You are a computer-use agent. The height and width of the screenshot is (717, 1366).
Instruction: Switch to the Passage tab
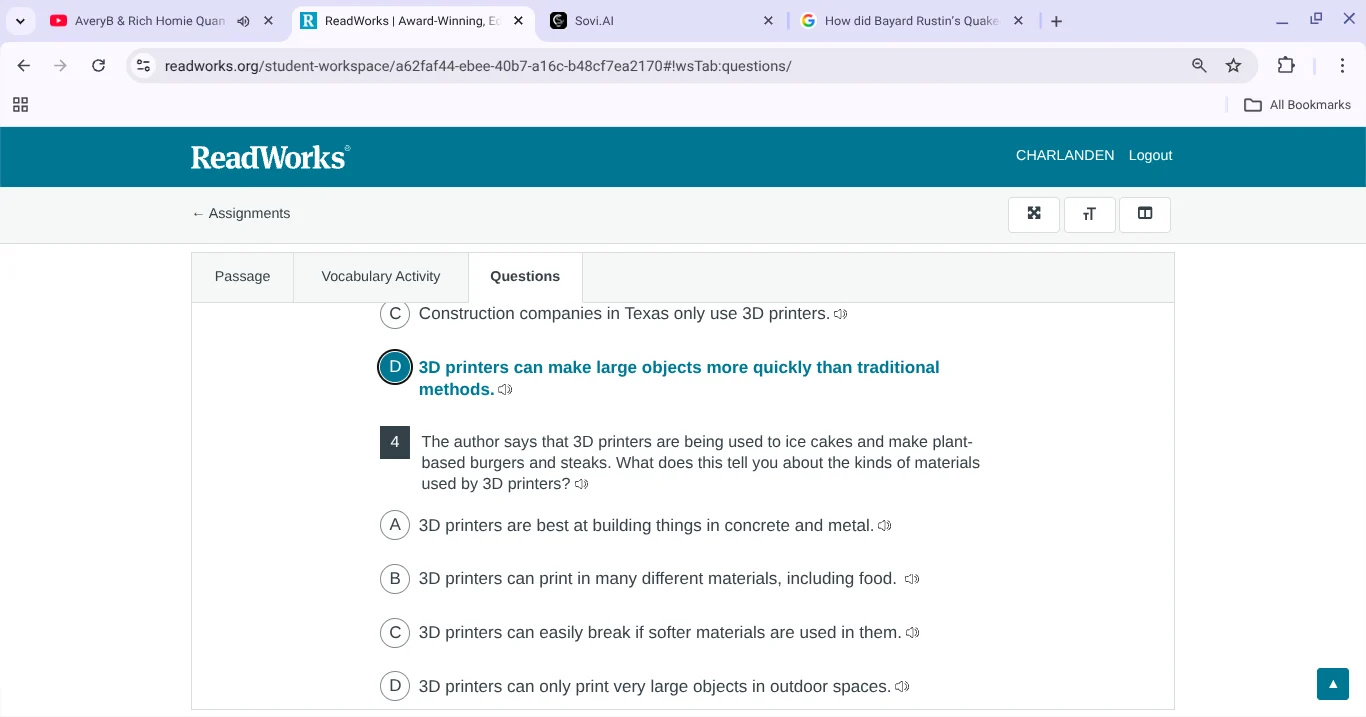click(242, 276)
